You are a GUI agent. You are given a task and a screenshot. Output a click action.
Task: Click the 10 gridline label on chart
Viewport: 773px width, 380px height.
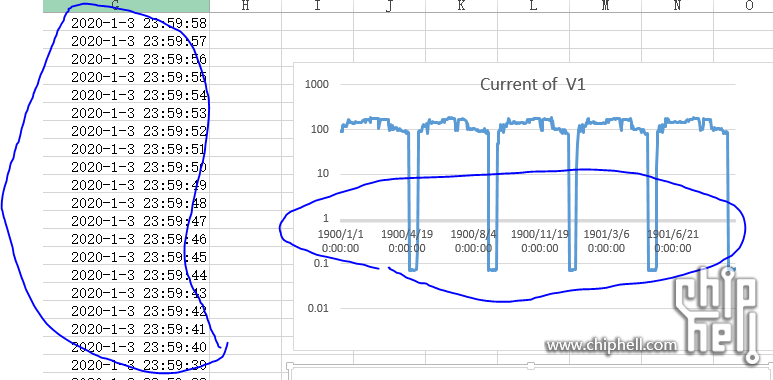click(323, 174)
